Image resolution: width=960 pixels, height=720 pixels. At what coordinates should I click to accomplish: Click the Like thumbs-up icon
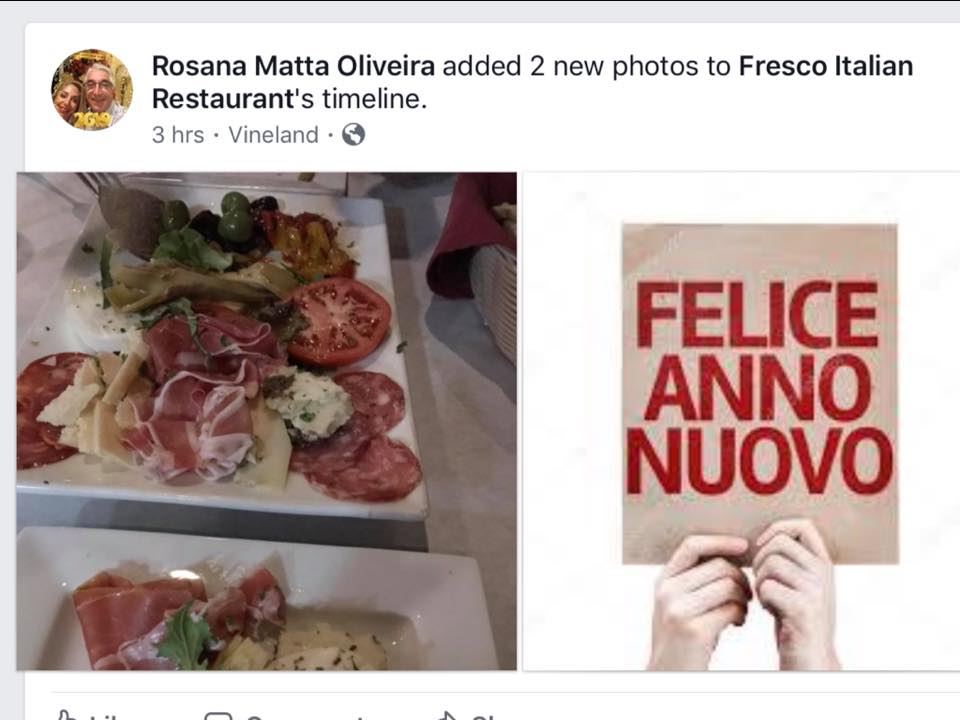pos(66,715)
